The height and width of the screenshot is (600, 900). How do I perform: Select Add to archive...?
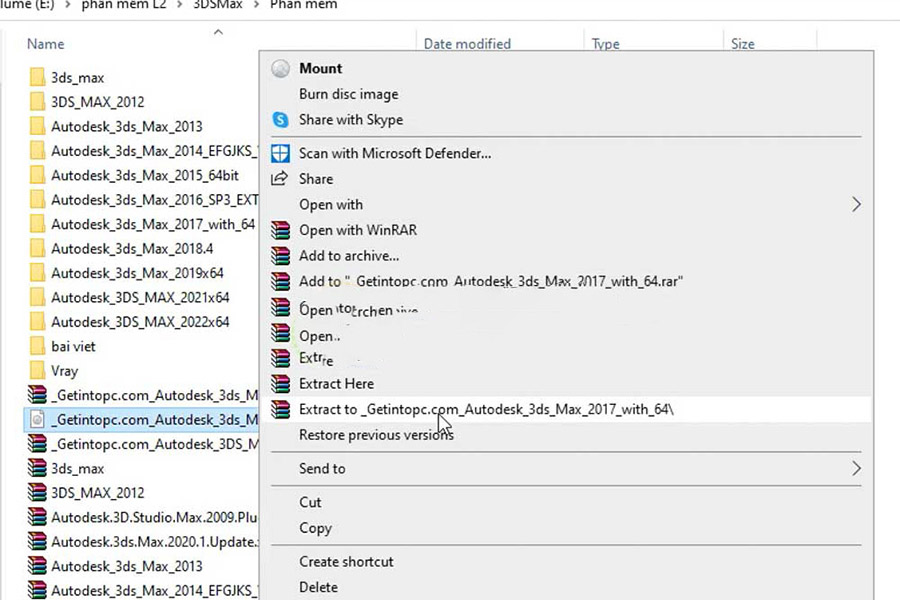tap(349, 256)
